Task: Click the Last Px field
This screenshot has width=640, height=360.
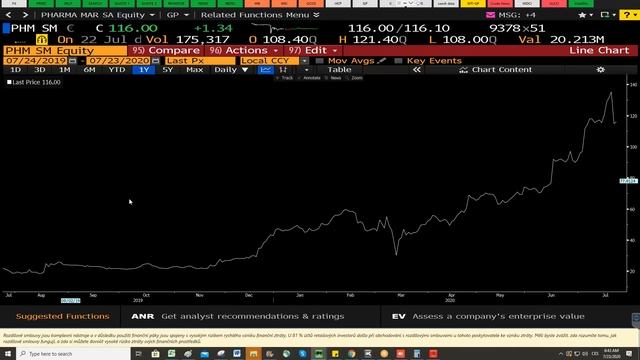Action: pyautogui.click(x=200, y=61)
